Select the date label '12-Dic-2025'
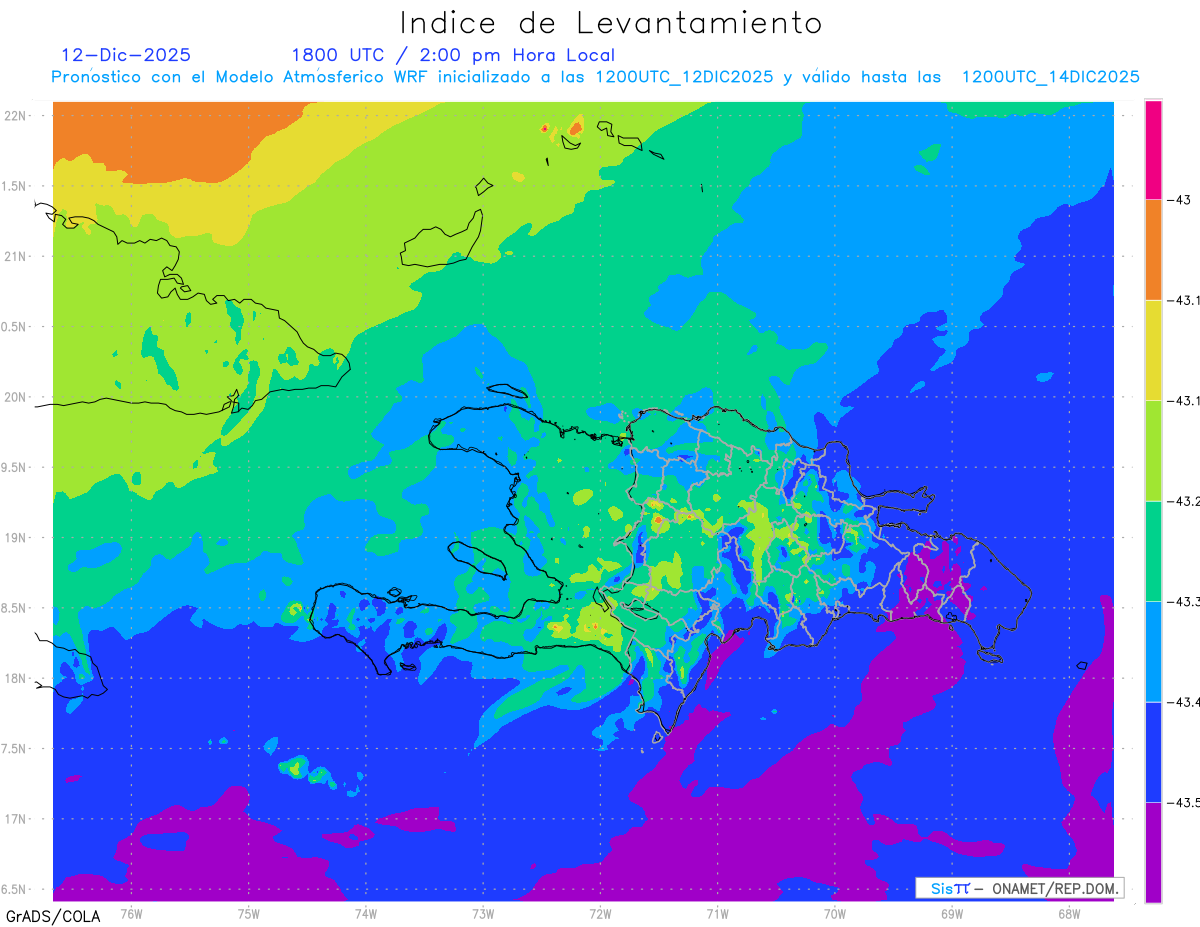The width and height of the screenshot is (1200, 927). point(126,55)
